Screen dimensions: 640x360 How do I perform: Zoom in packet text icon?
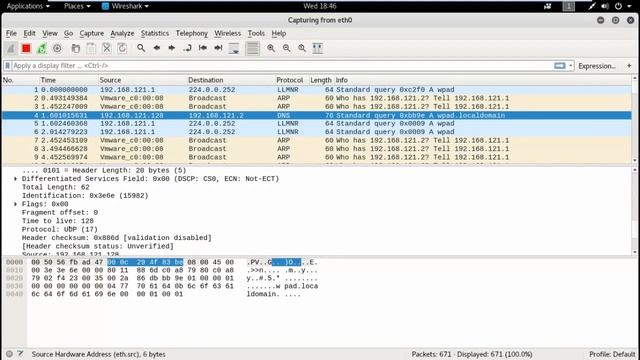point(271,48)
